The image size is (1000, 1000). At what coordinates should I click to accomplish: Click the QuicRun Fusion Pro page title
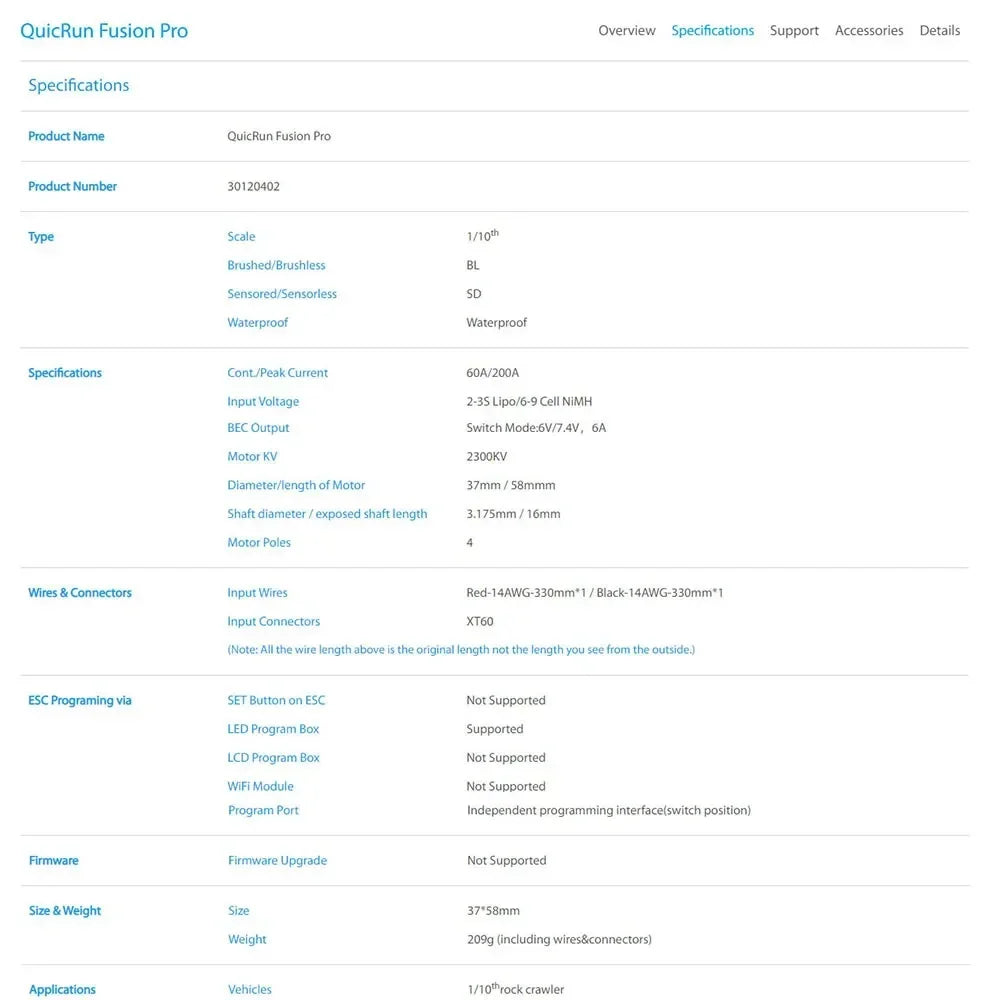pos(104,31)
